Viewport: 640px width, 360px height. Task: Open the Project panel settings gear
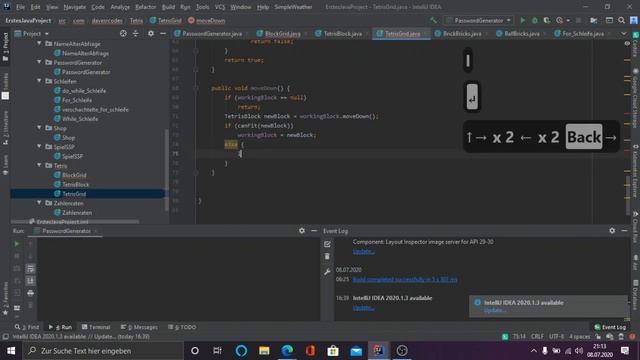click(x=151, y=33)
